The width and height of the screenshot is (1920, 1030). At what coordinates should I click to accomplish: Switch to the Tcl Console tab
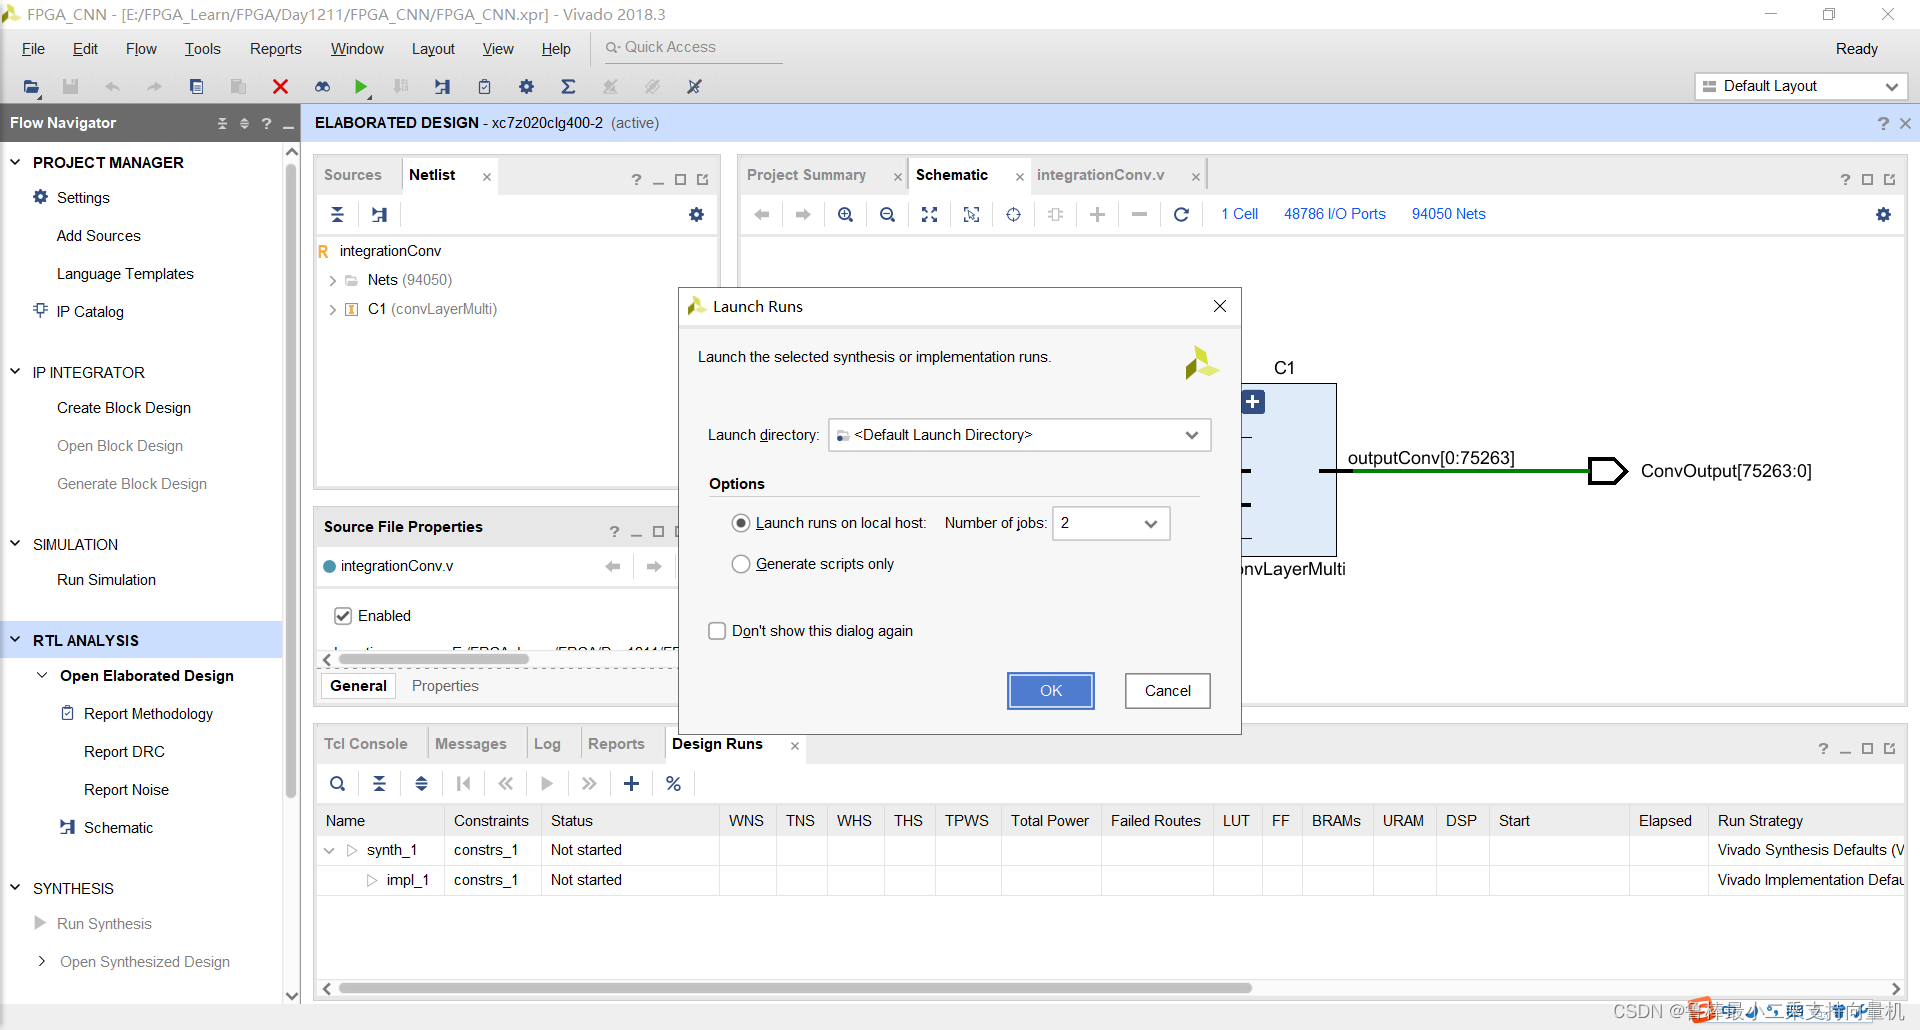(x=365, y=744)
